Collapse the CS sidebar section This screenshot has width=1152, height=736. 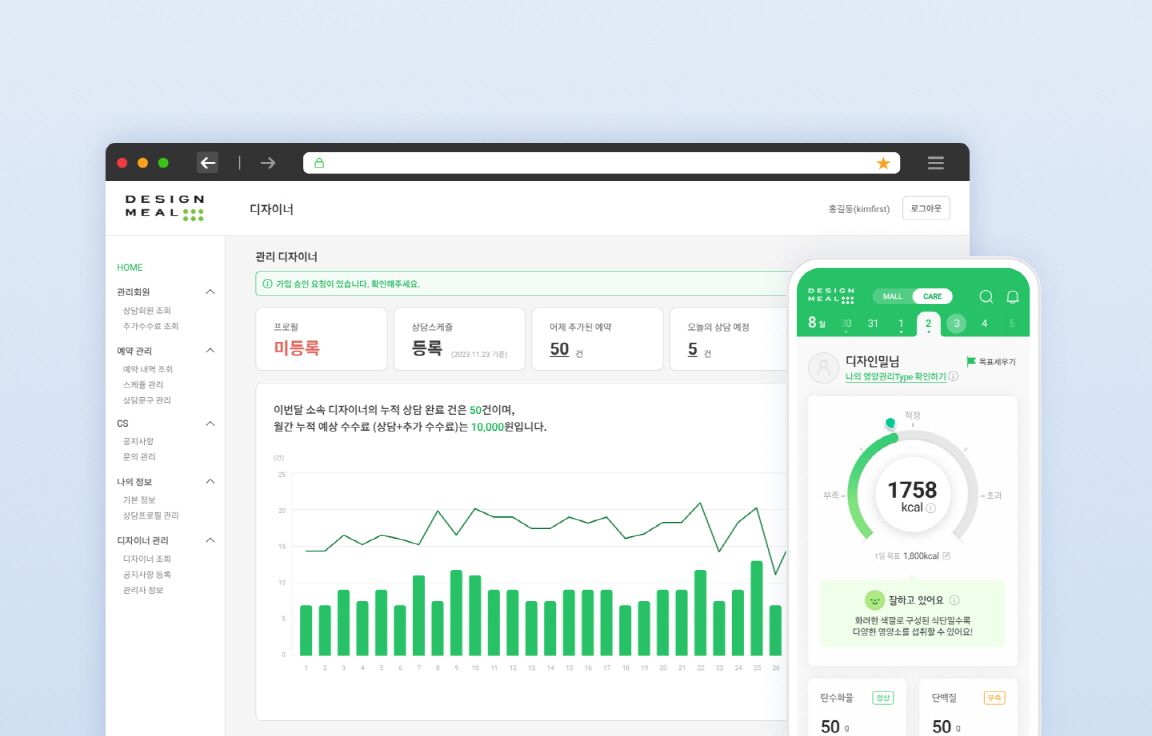(210, 423)
